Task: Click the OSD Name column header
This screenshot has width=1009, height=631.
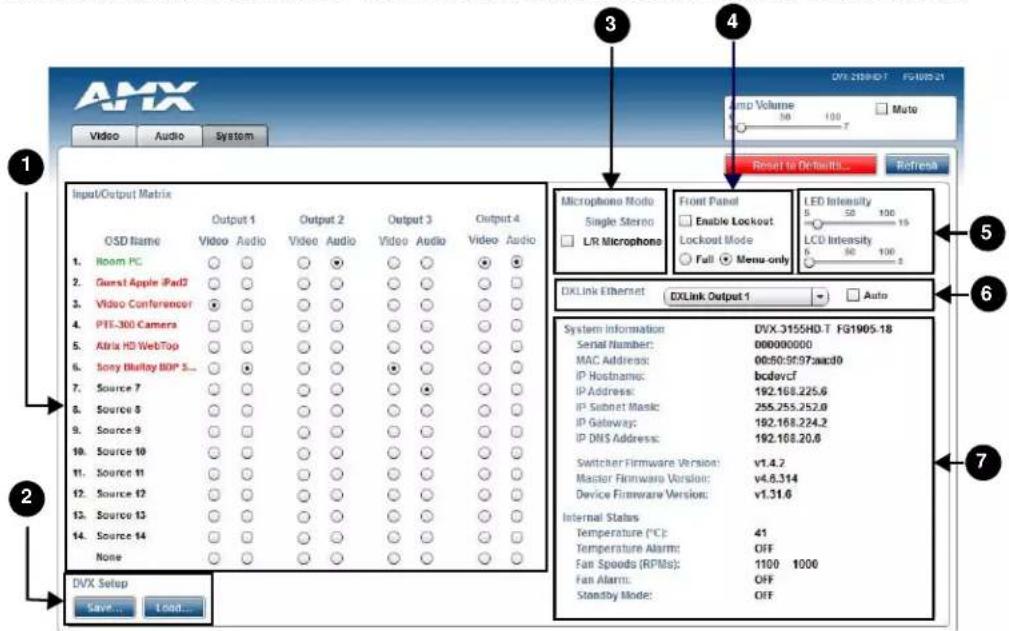Action: pyautogui.click(x=132, y=241)
